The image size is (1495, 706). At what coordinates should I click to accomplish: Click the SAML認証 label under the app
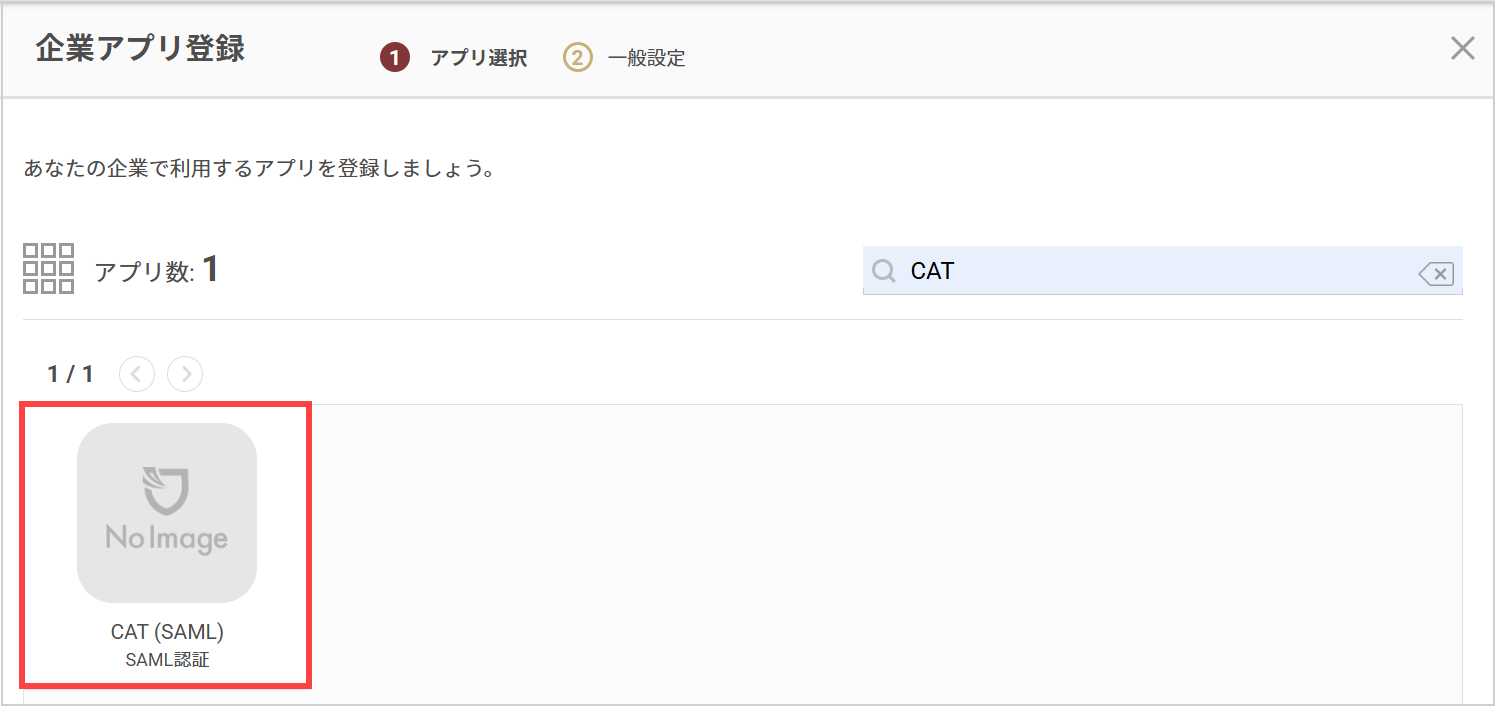point(167,660)
